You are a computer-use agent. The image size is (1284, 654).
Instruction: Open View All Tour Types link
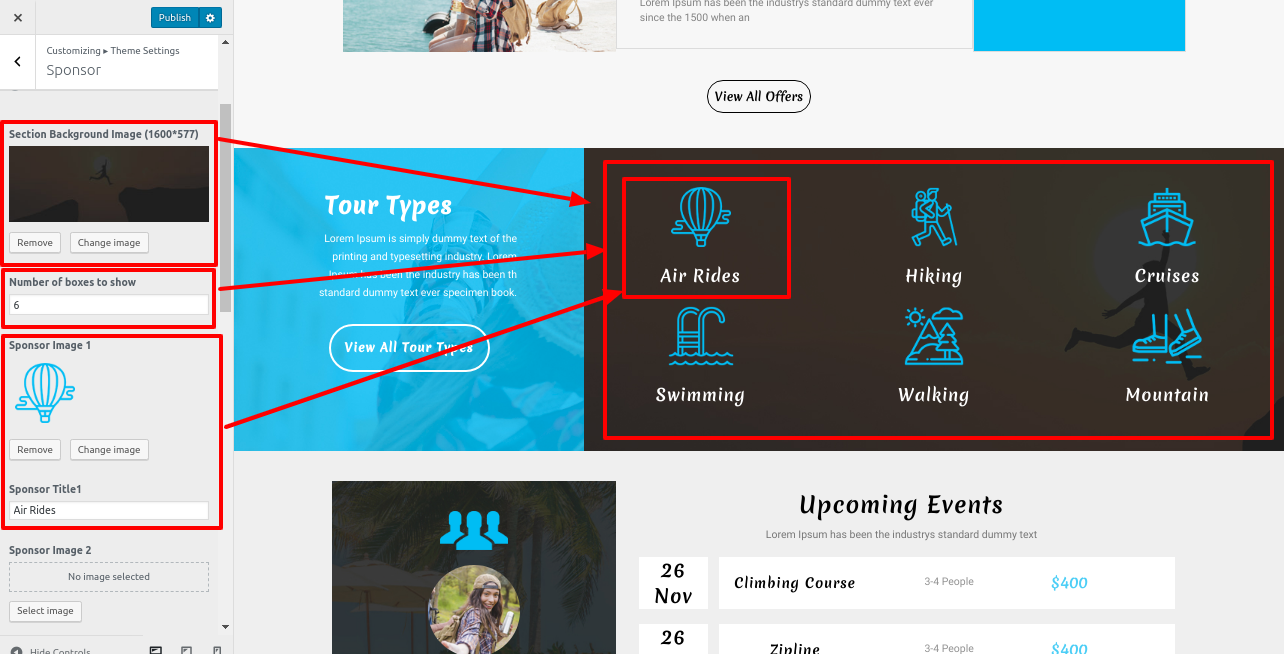pos(409,348)
